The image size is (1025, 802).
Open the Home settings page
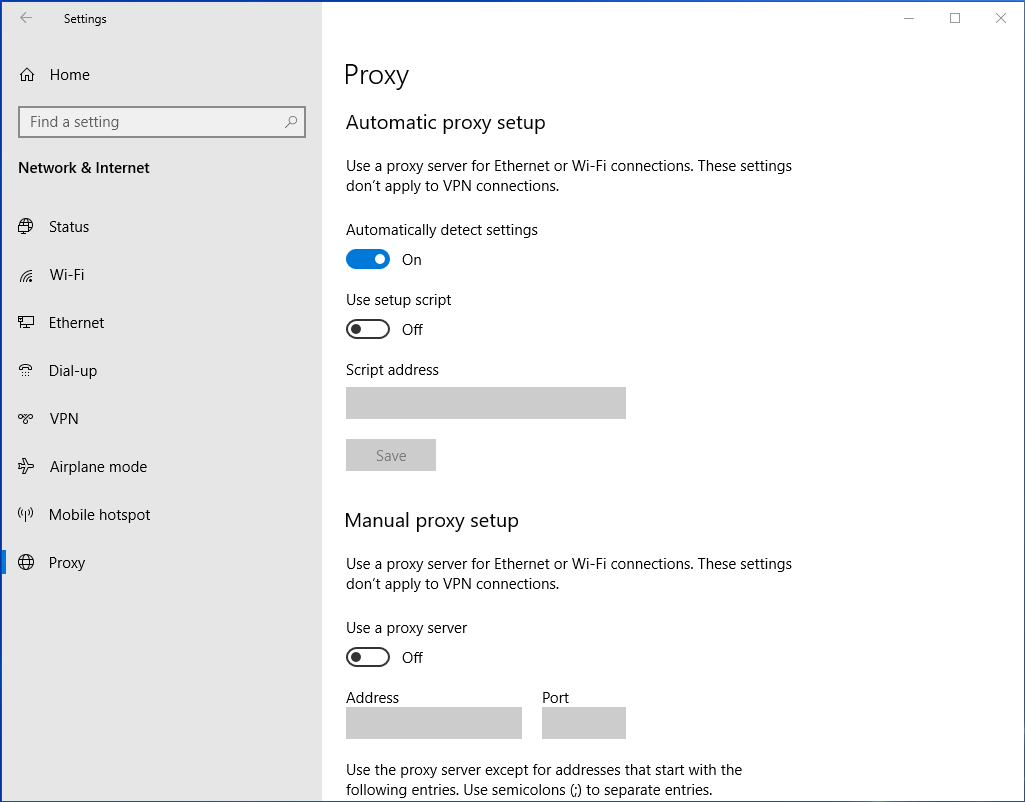coord(162,75)
